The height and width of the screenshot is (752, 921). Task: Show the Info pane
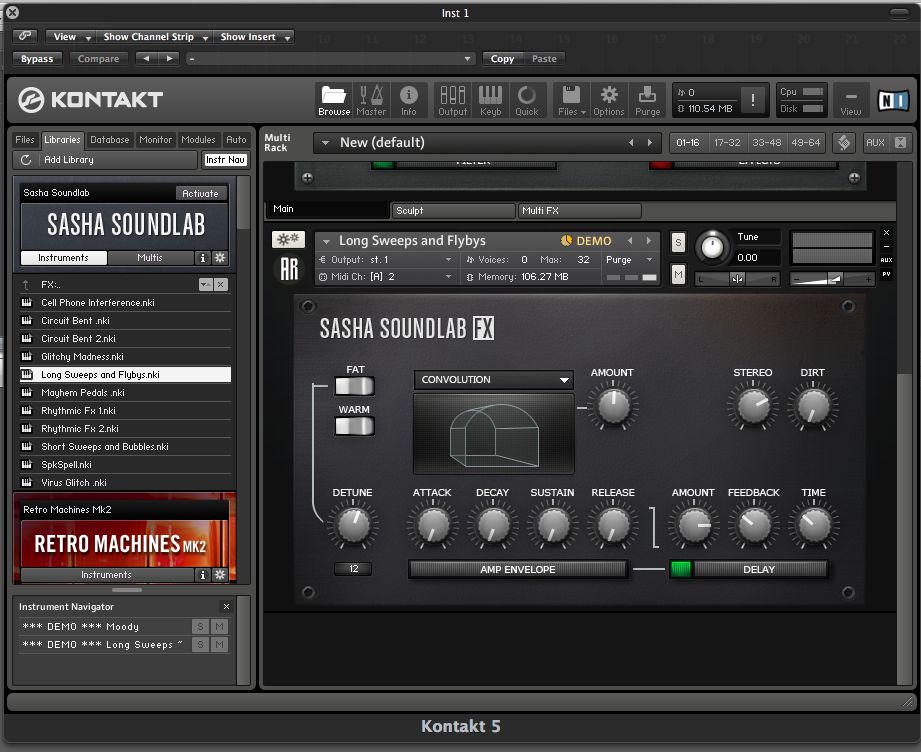(409, 100)
